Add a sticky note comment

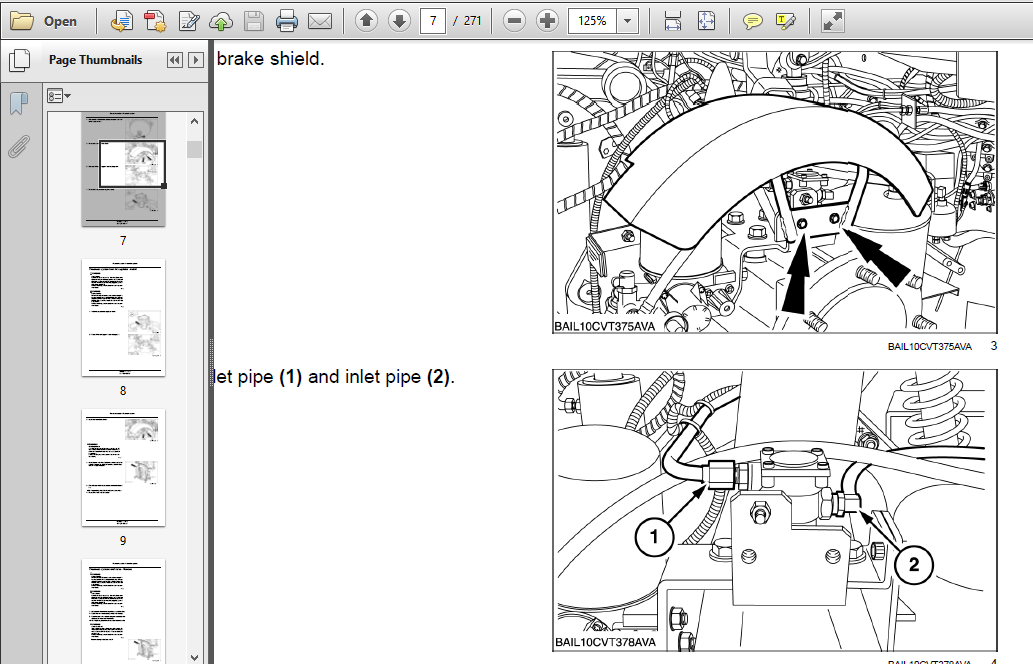[752, 21]
